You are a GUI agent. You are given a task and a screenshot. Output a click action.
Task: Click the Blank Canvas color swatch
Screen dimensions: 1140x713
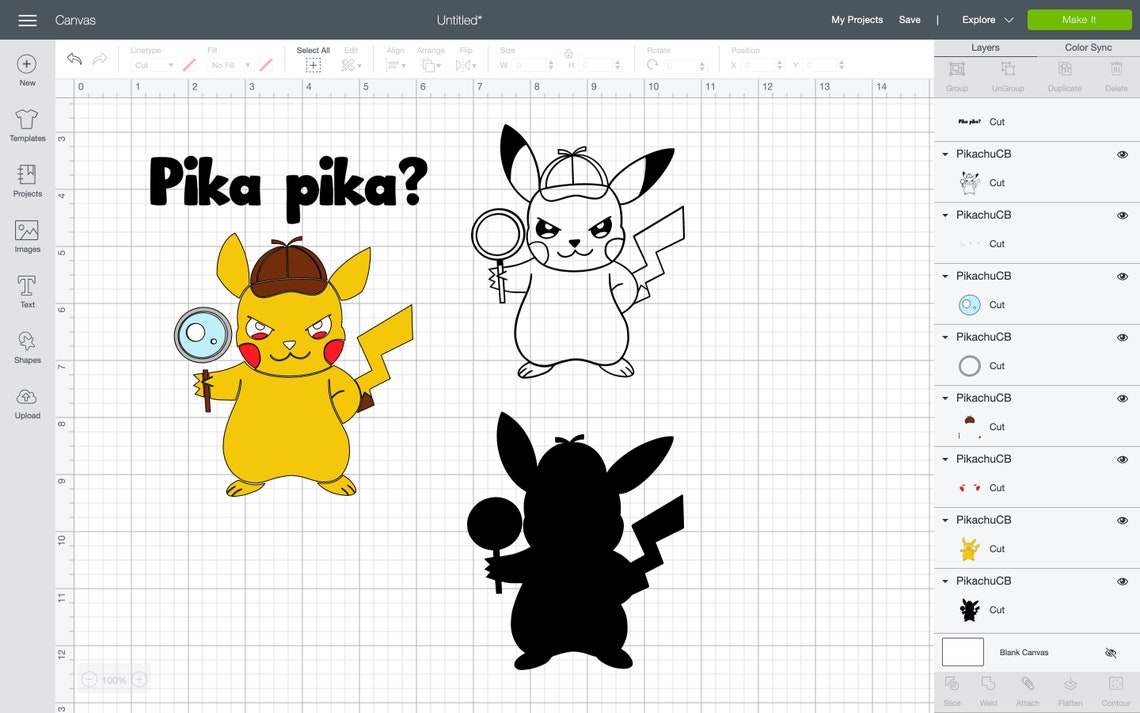(x=963, y=652)
